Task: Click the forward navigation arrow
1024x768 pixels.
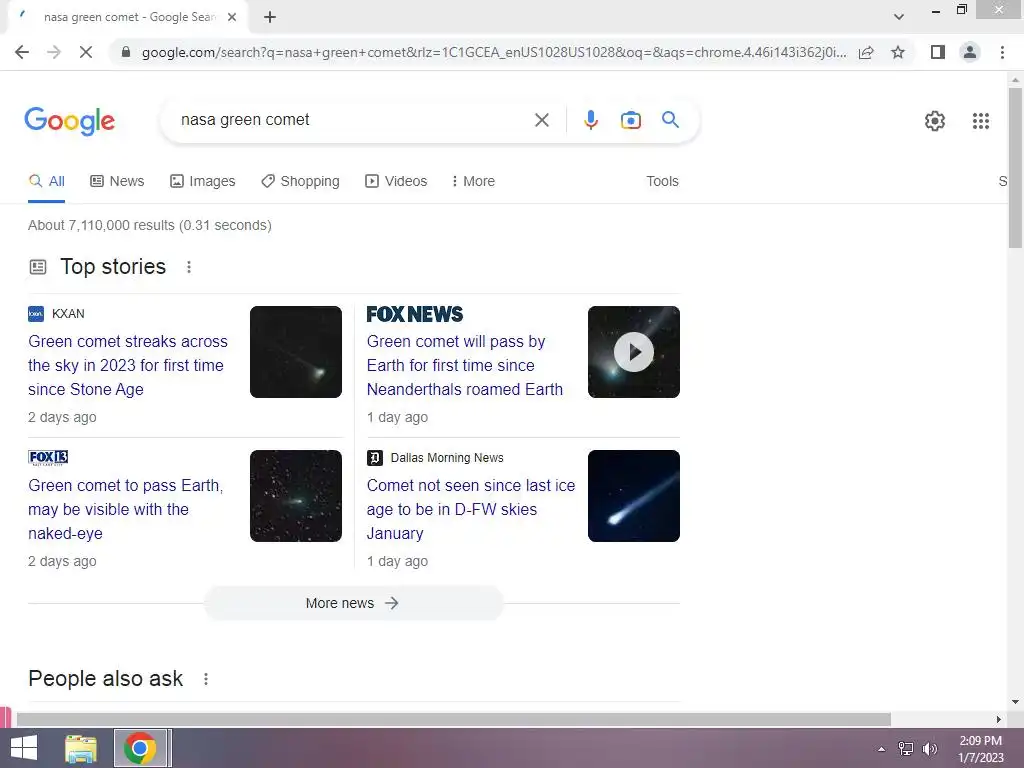Action: [x=54, y=52]
